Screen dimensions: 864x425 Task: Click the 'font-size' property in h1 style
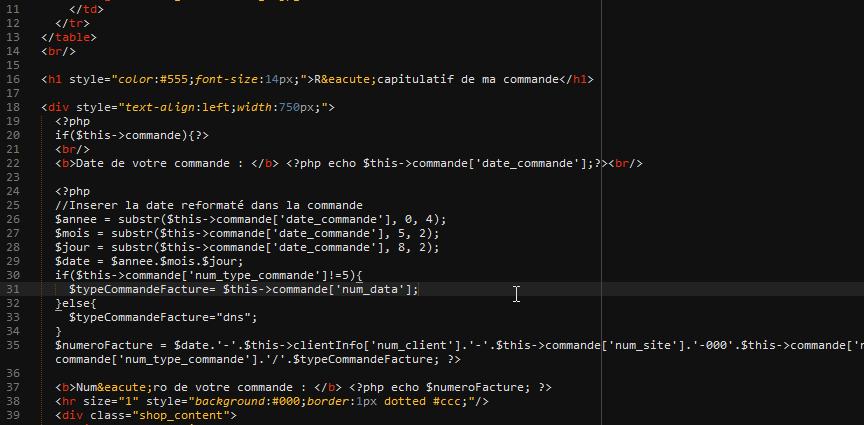click(x=226, y=79)
